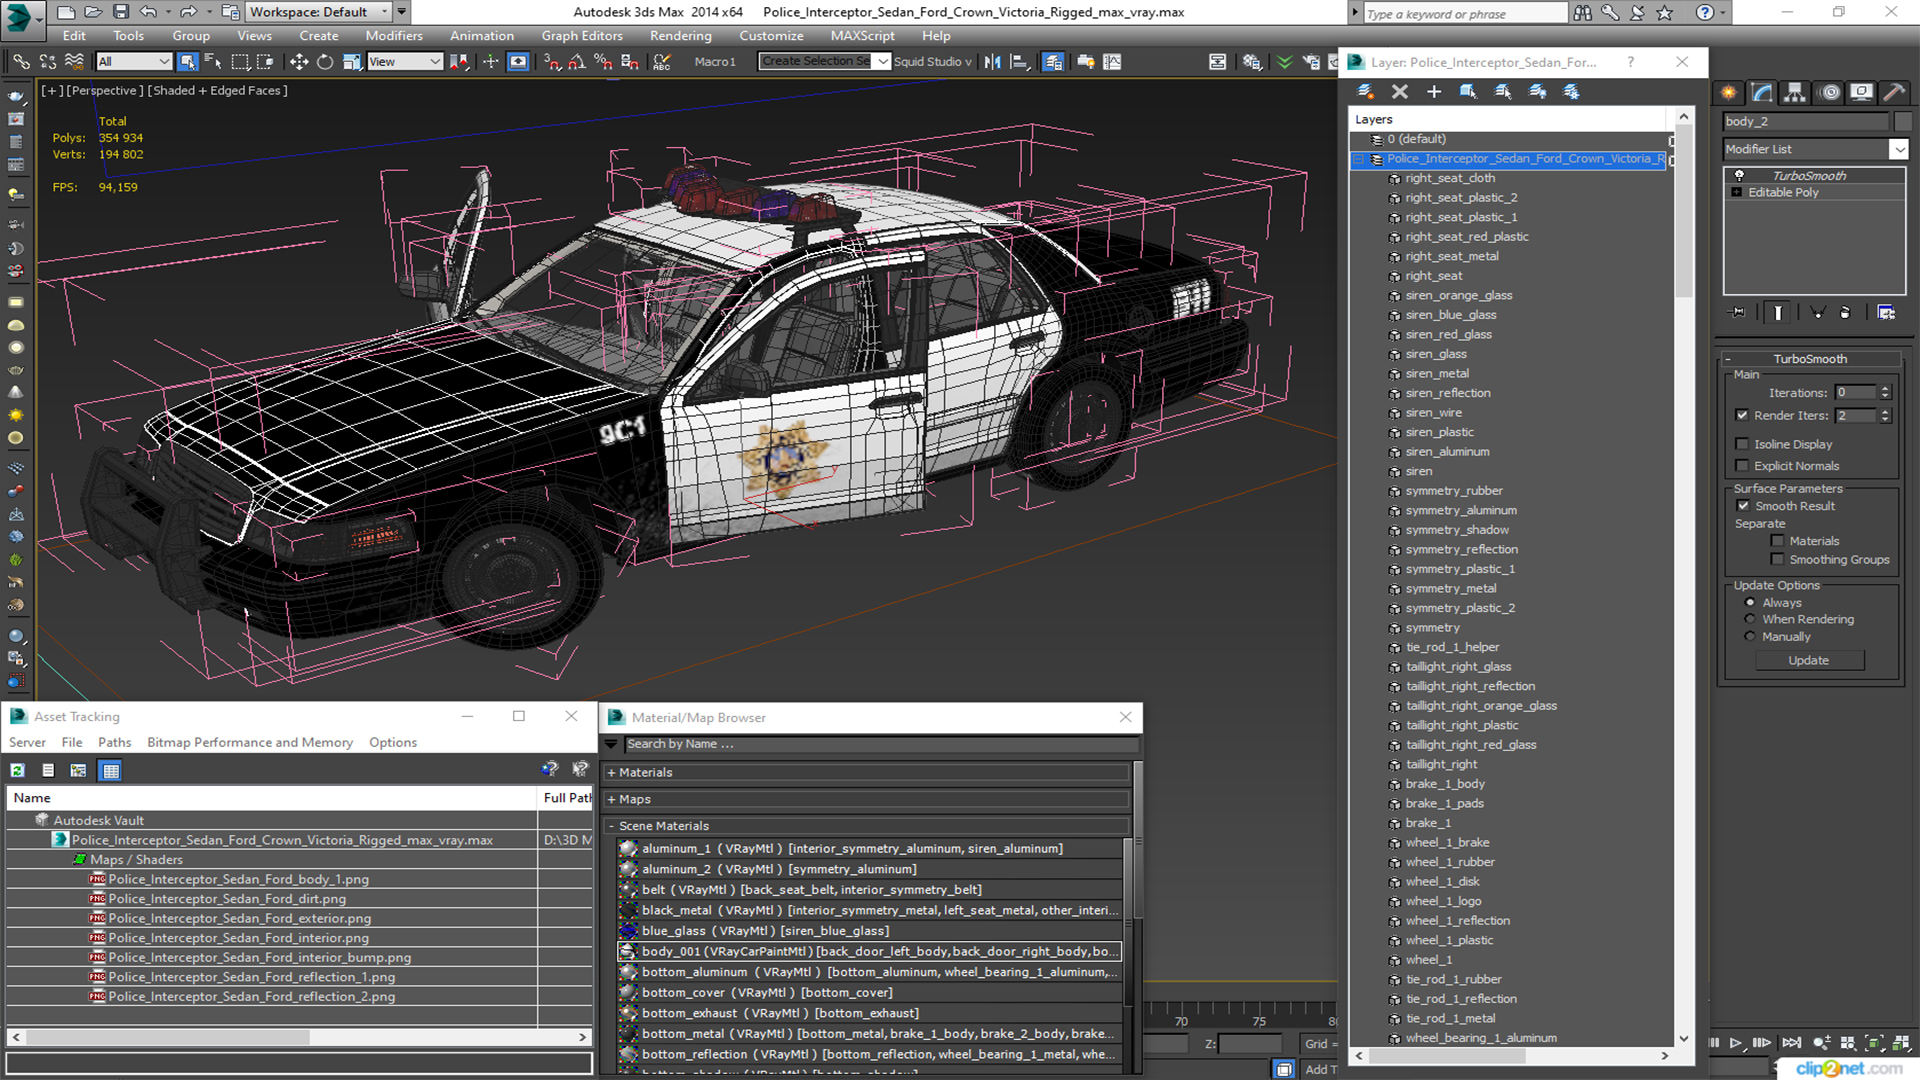Screen dimensions: 1920x1080
Task: Click Configure Modifier Sets icon
Action: coord(1886,313)
